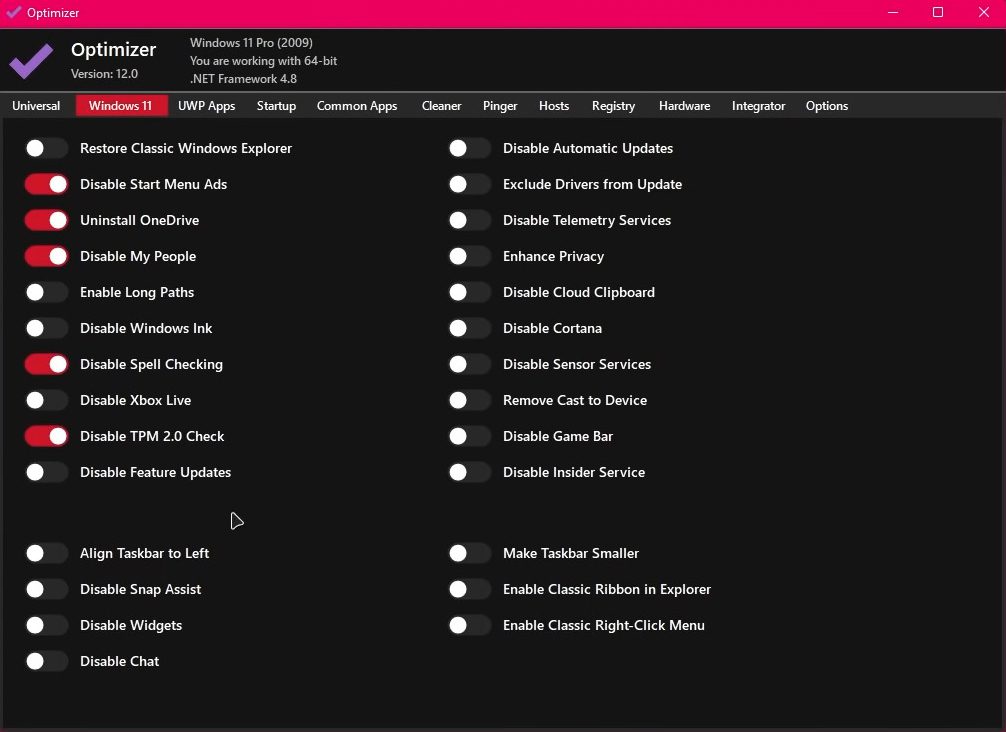Switch to the Hardware tab
Screen dimensions: 1006x732
(684, 106)
